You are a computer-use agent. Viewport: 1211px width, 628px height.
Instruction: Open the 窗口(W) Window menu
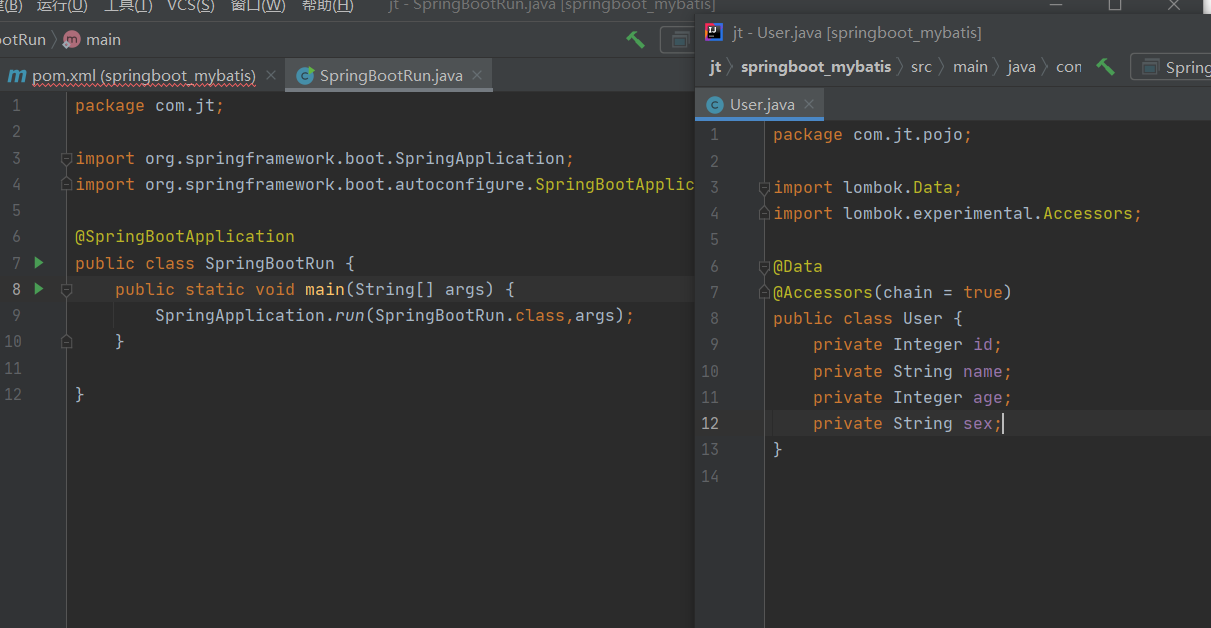[x=258, y=6]
